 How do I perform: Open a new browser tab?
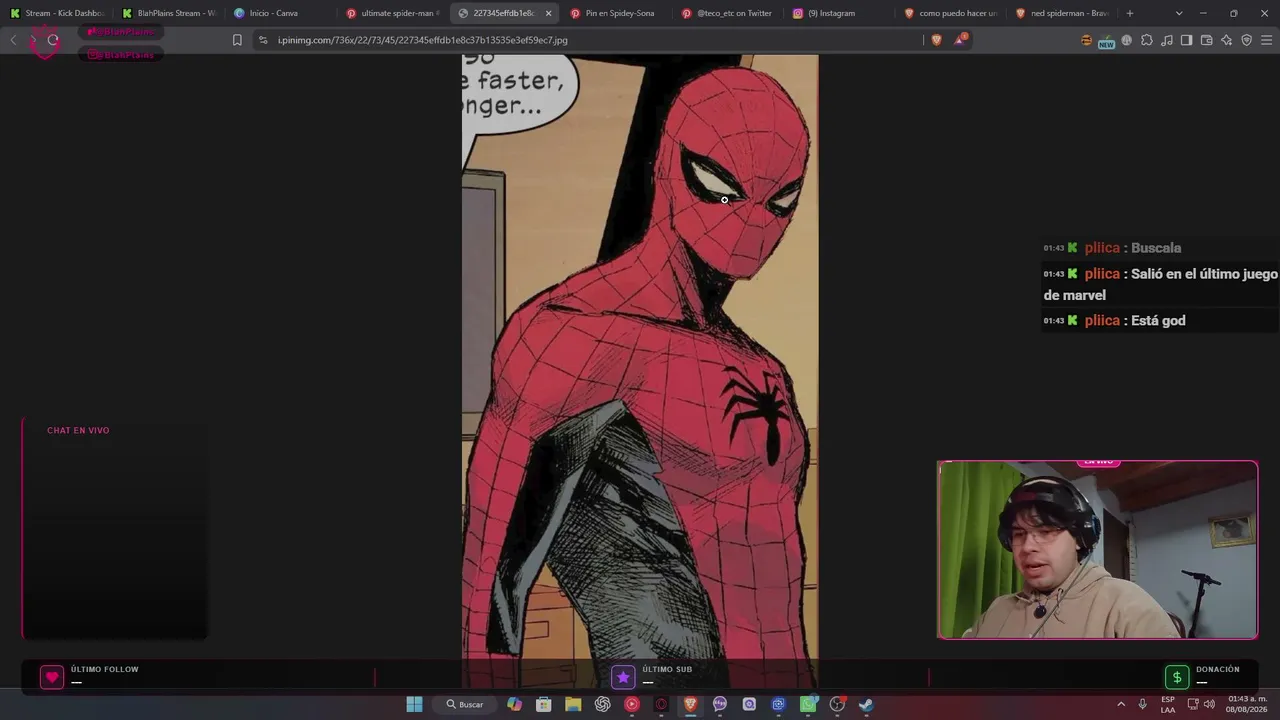[1130, 13]
